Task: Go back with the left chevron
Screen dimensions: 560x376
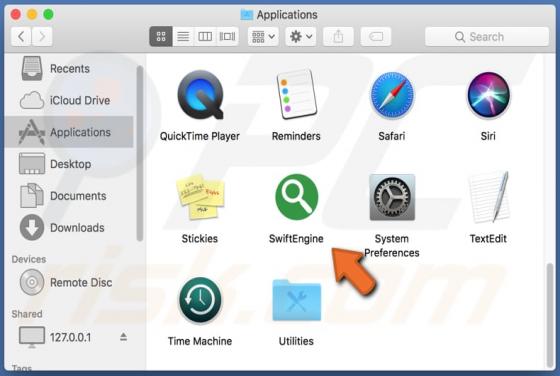Action: click(21, 36)
